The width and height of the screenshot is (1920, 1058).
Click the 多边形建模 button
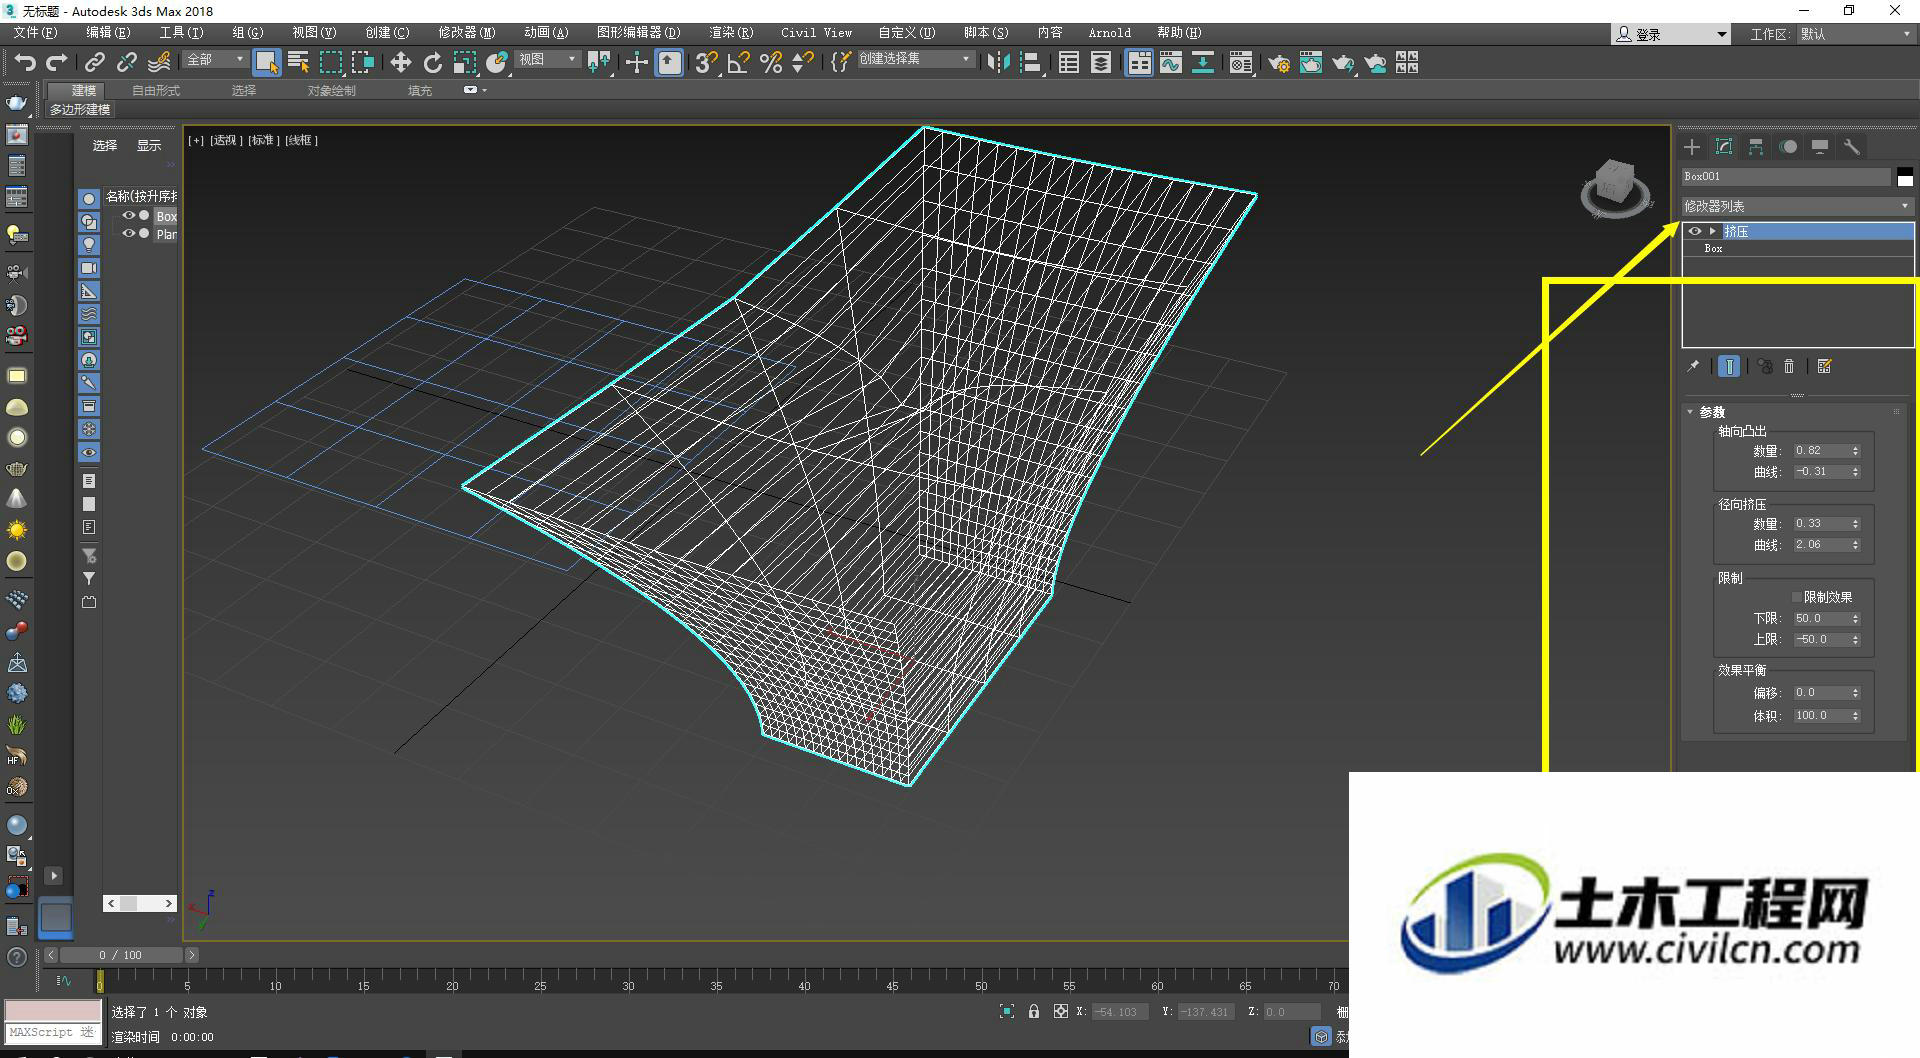click(x=80, y=110)
